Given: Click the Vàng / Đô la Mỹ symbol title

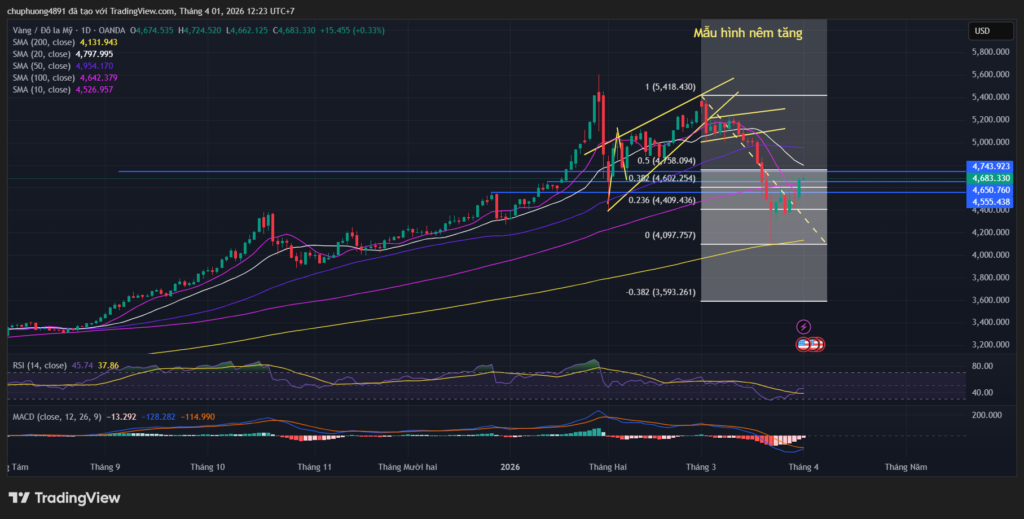Looking at the screenshot, I should pyautogui.click(x=60, y=30).
